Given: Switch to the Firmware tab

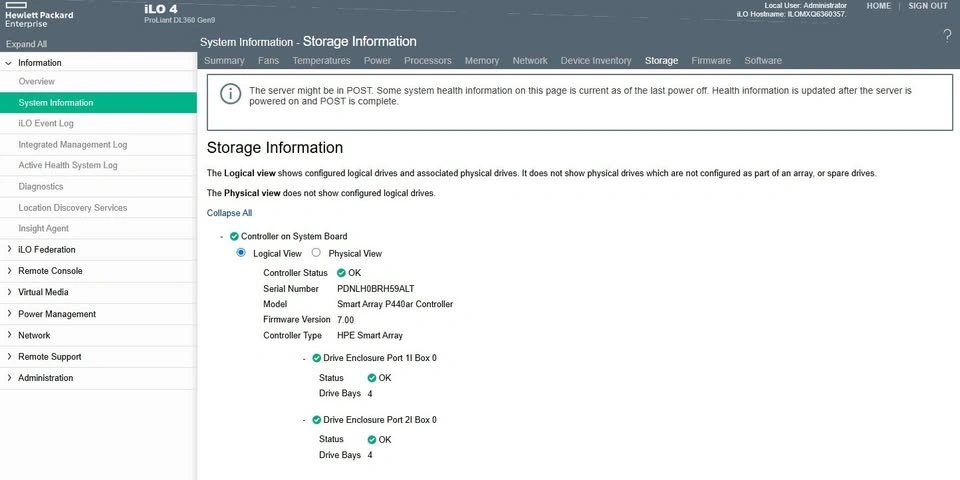Looking at the screenshot, I should coord(711,61).
